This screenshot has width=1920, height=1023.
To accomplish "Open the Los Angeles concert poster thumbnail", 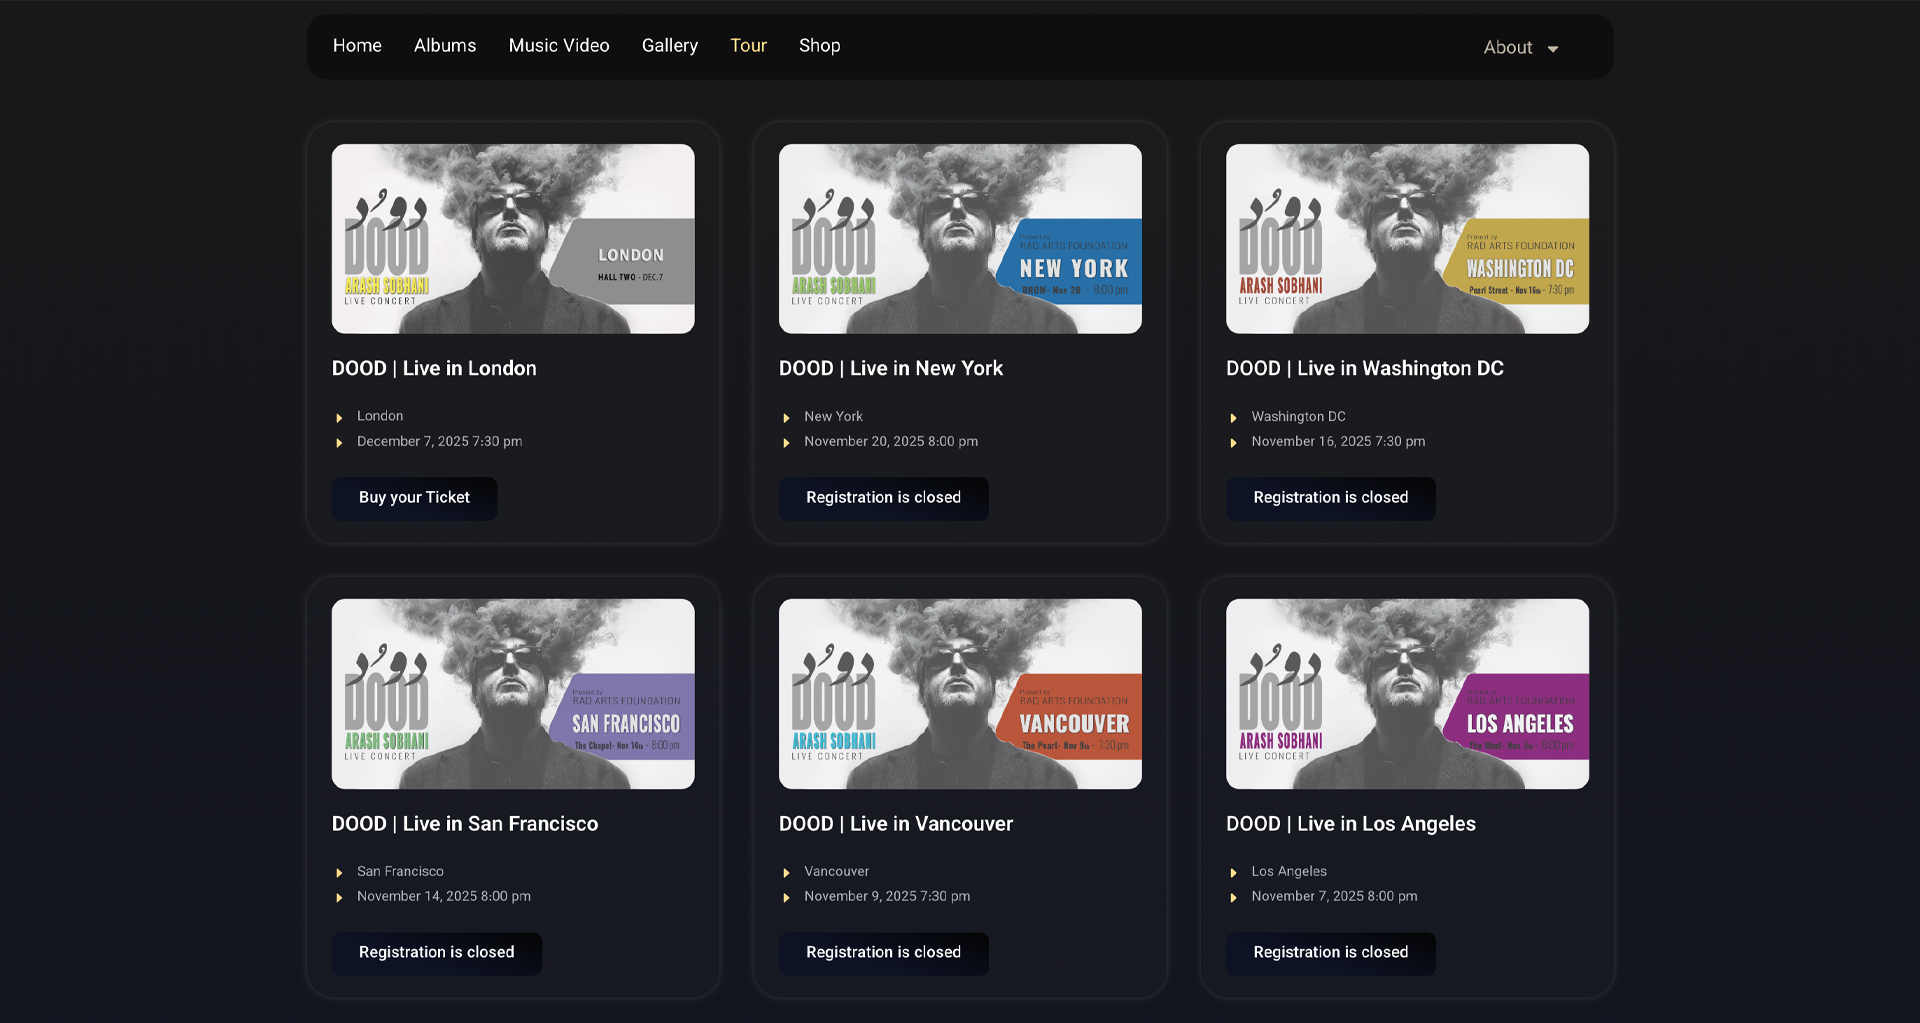I will [x=1407, y=694].
